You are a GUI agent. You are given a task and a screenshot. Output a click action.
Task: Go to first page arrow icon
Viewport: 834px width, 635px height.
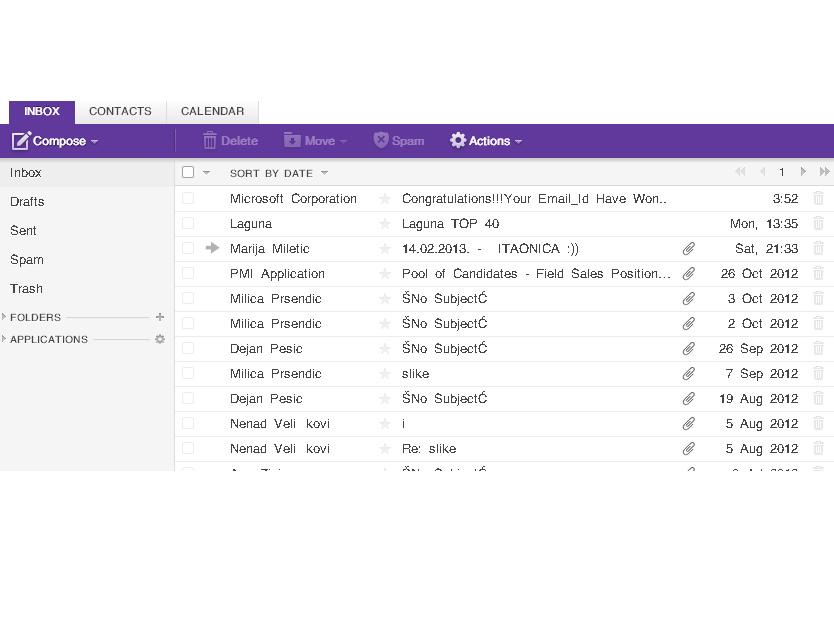click(x=740, y=171)
